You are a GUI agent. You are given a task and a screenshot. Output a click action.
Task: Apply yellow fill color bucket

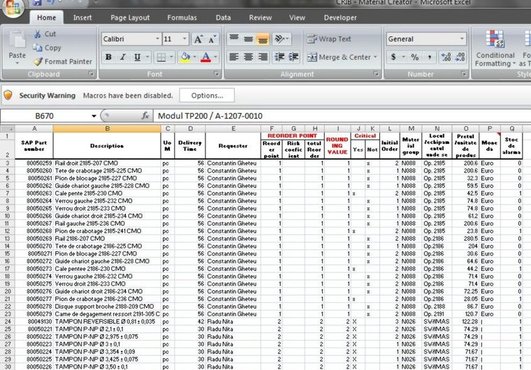point(185,57)
